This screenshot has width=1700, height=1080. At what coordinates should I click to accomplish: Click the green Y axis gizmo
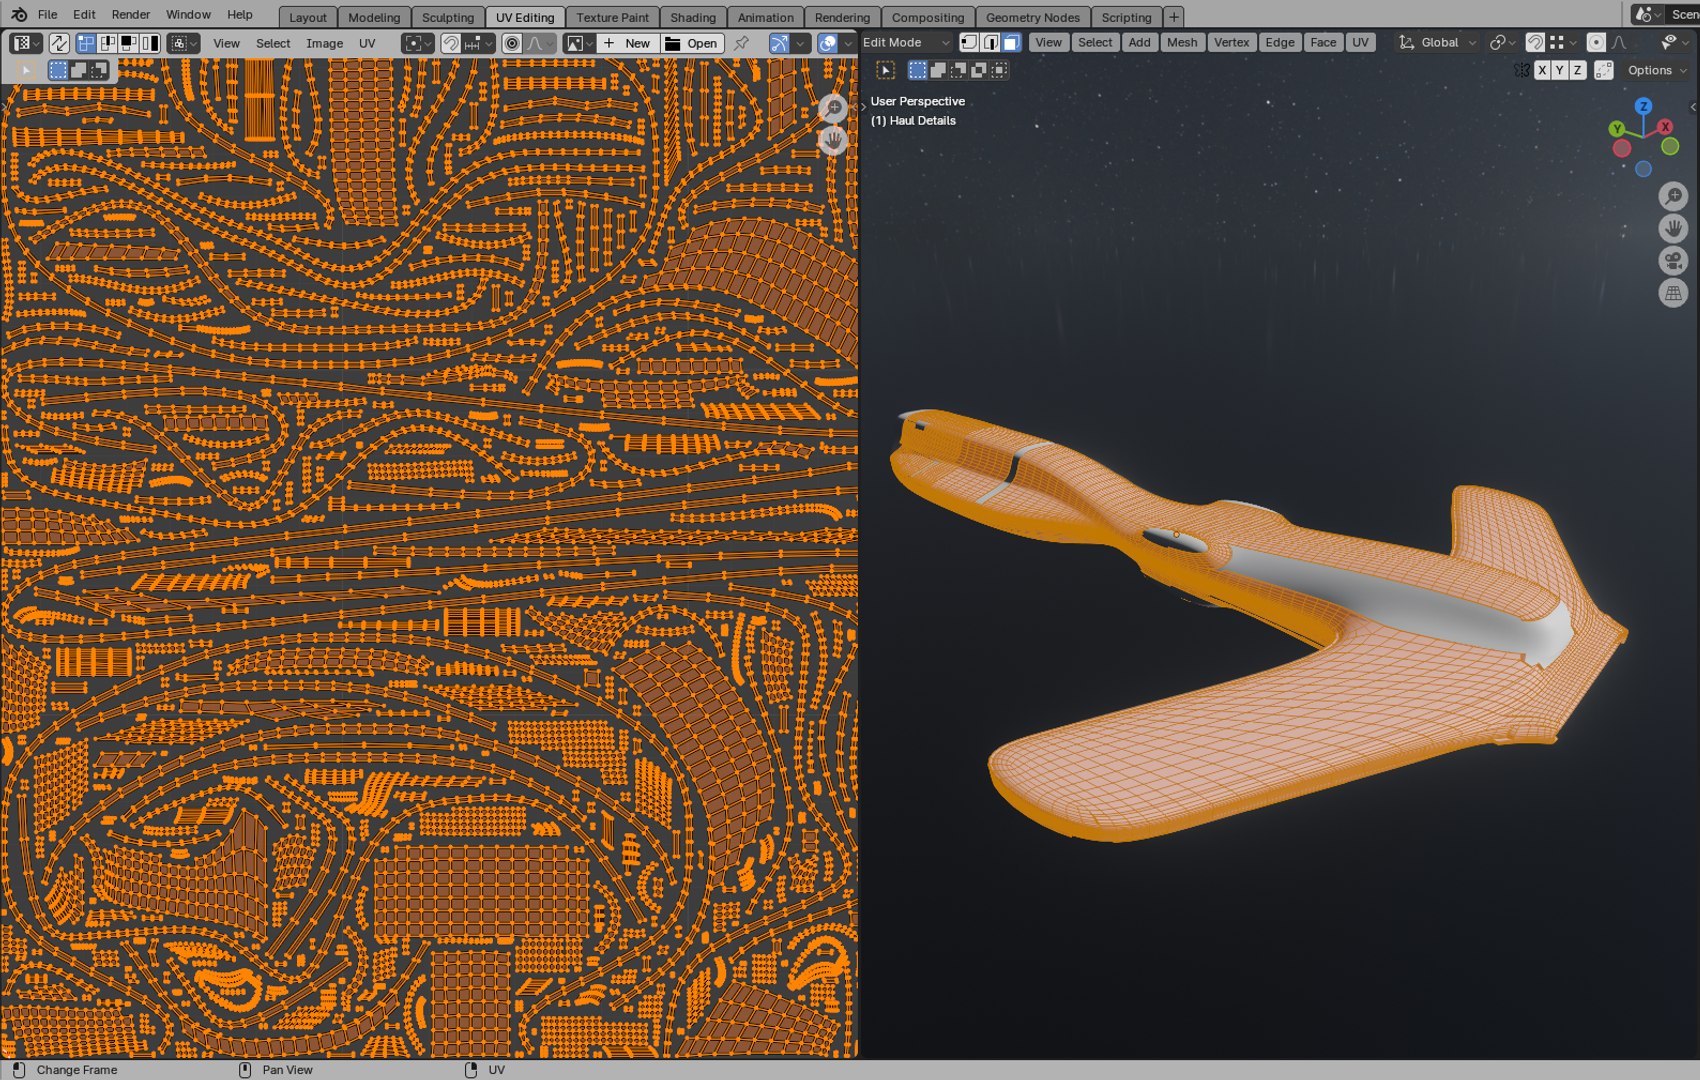pos(1617,129)
